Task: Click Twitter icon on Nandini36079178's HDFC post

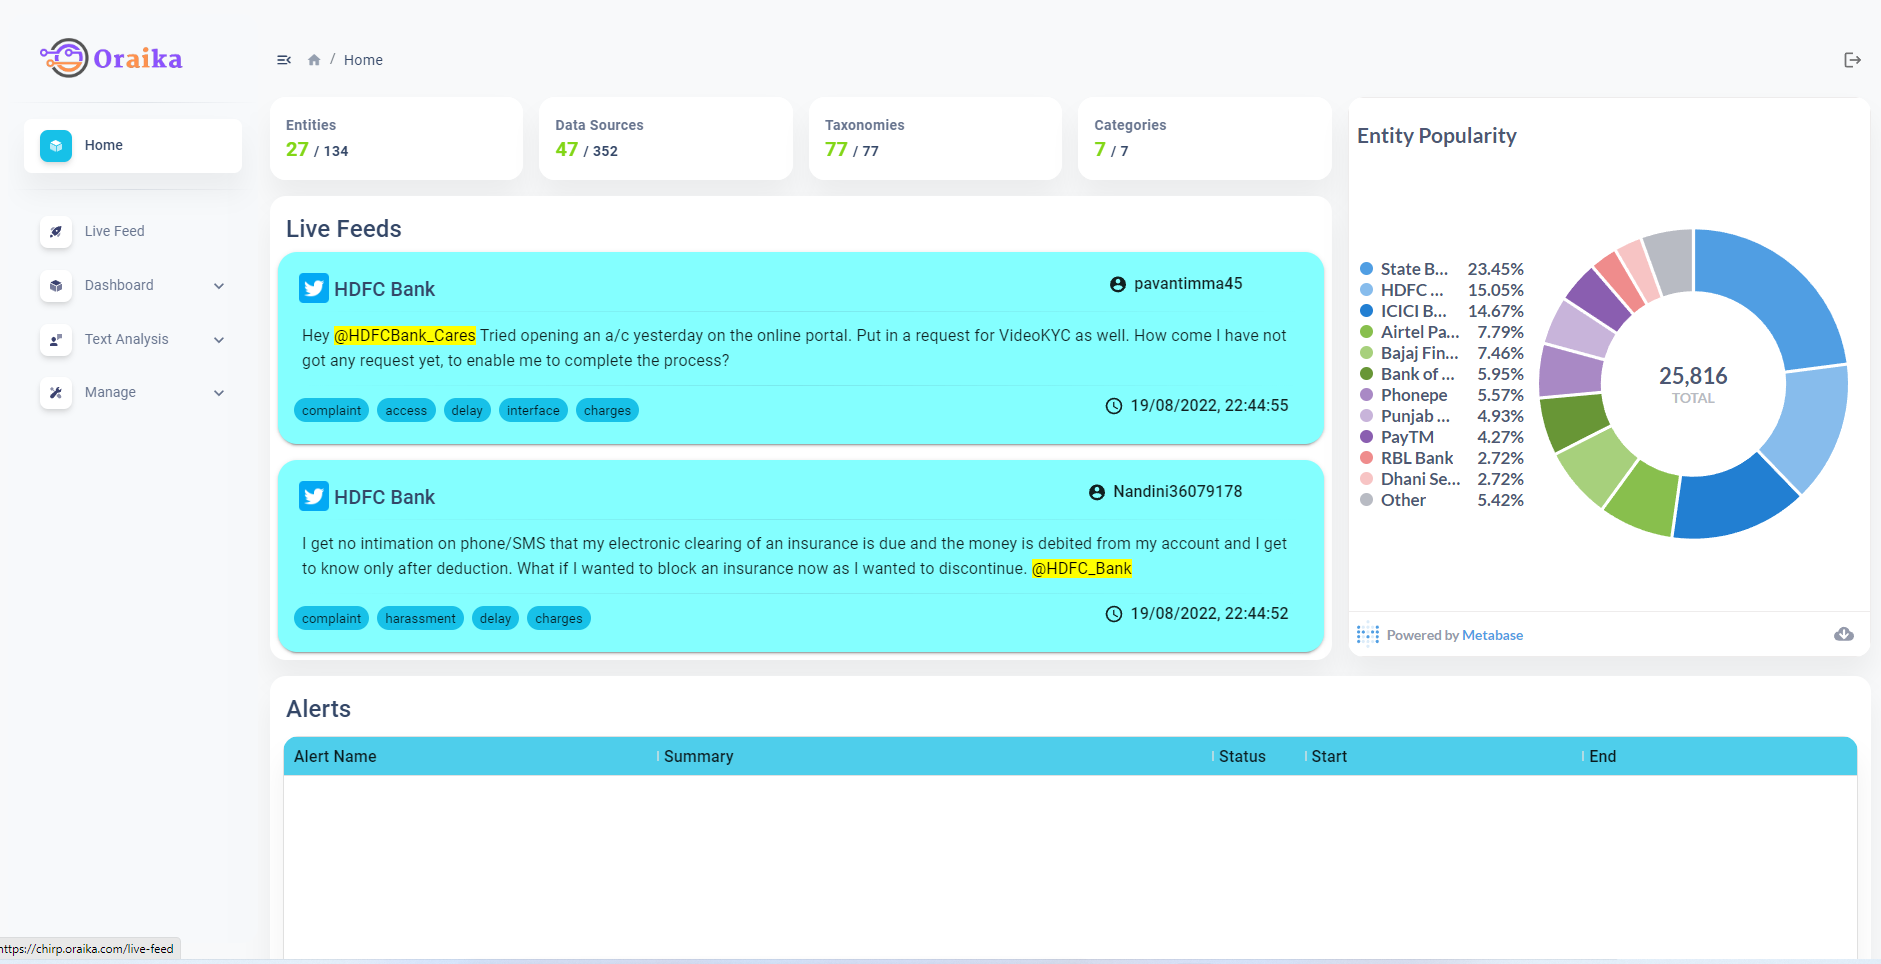Action: tap(314, 496)
